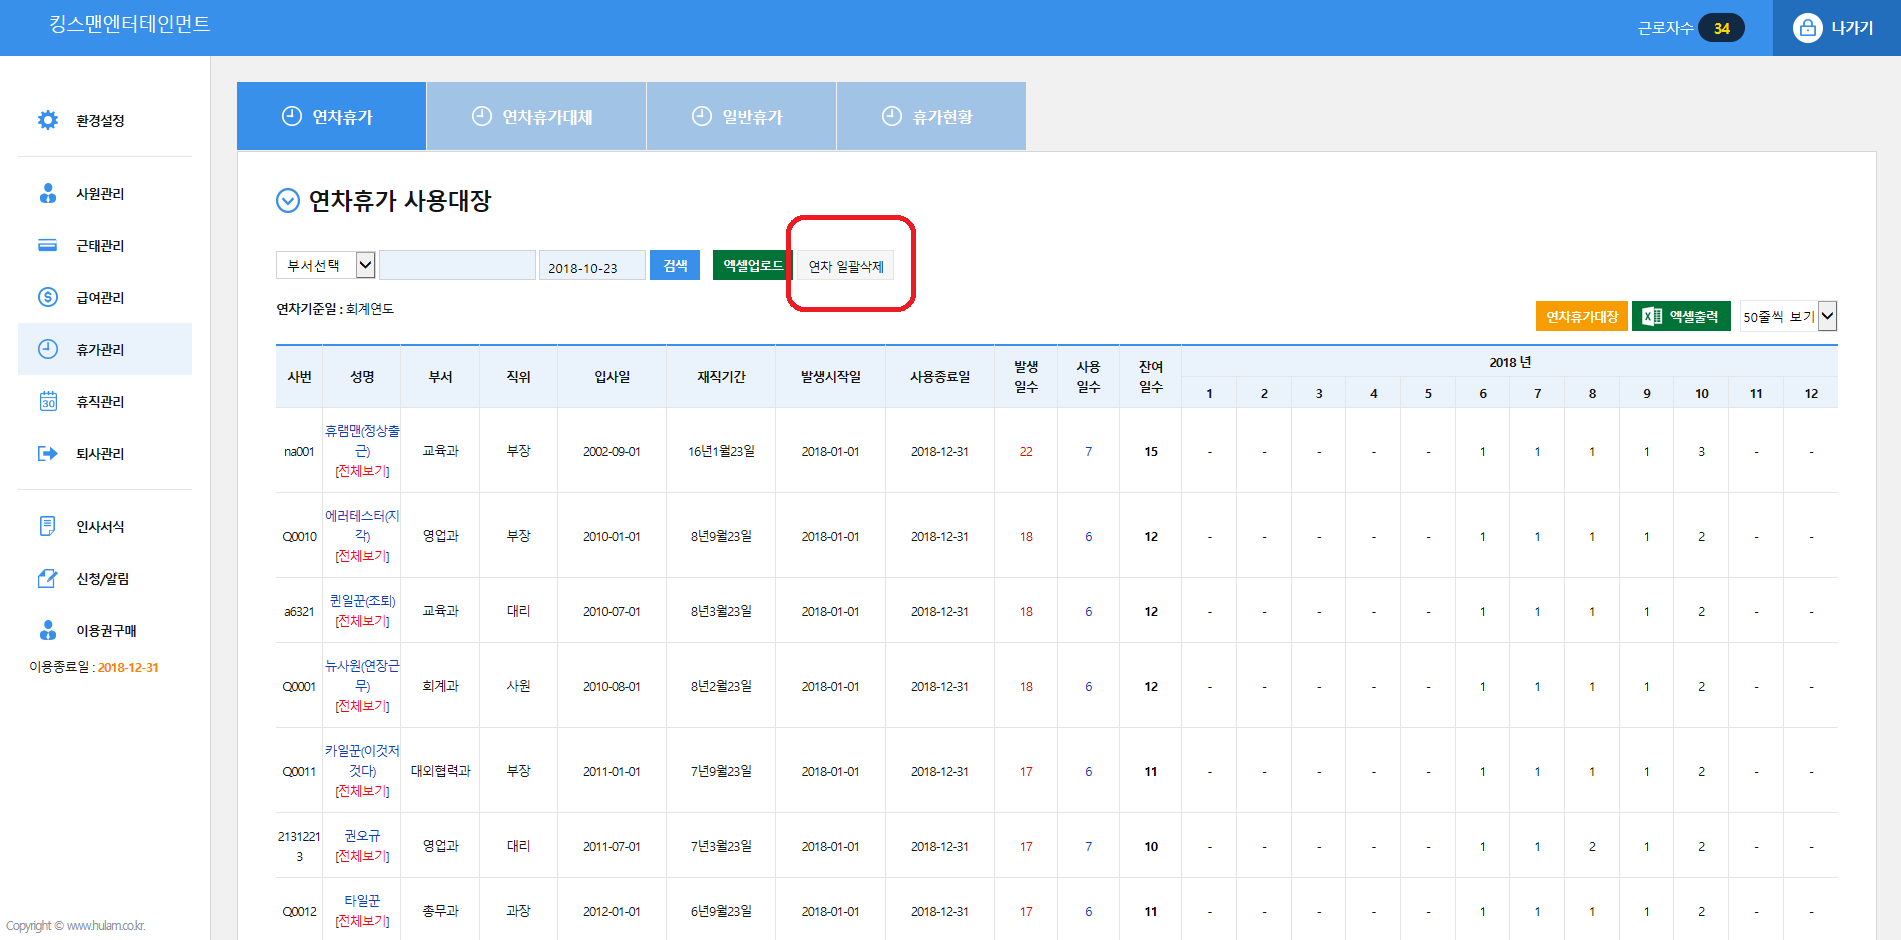Click the 환경설정 gear icon

point(47,120)
